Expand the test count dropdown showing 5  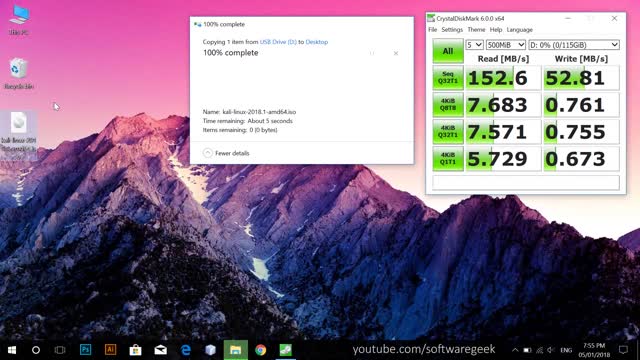pos(474,45)
